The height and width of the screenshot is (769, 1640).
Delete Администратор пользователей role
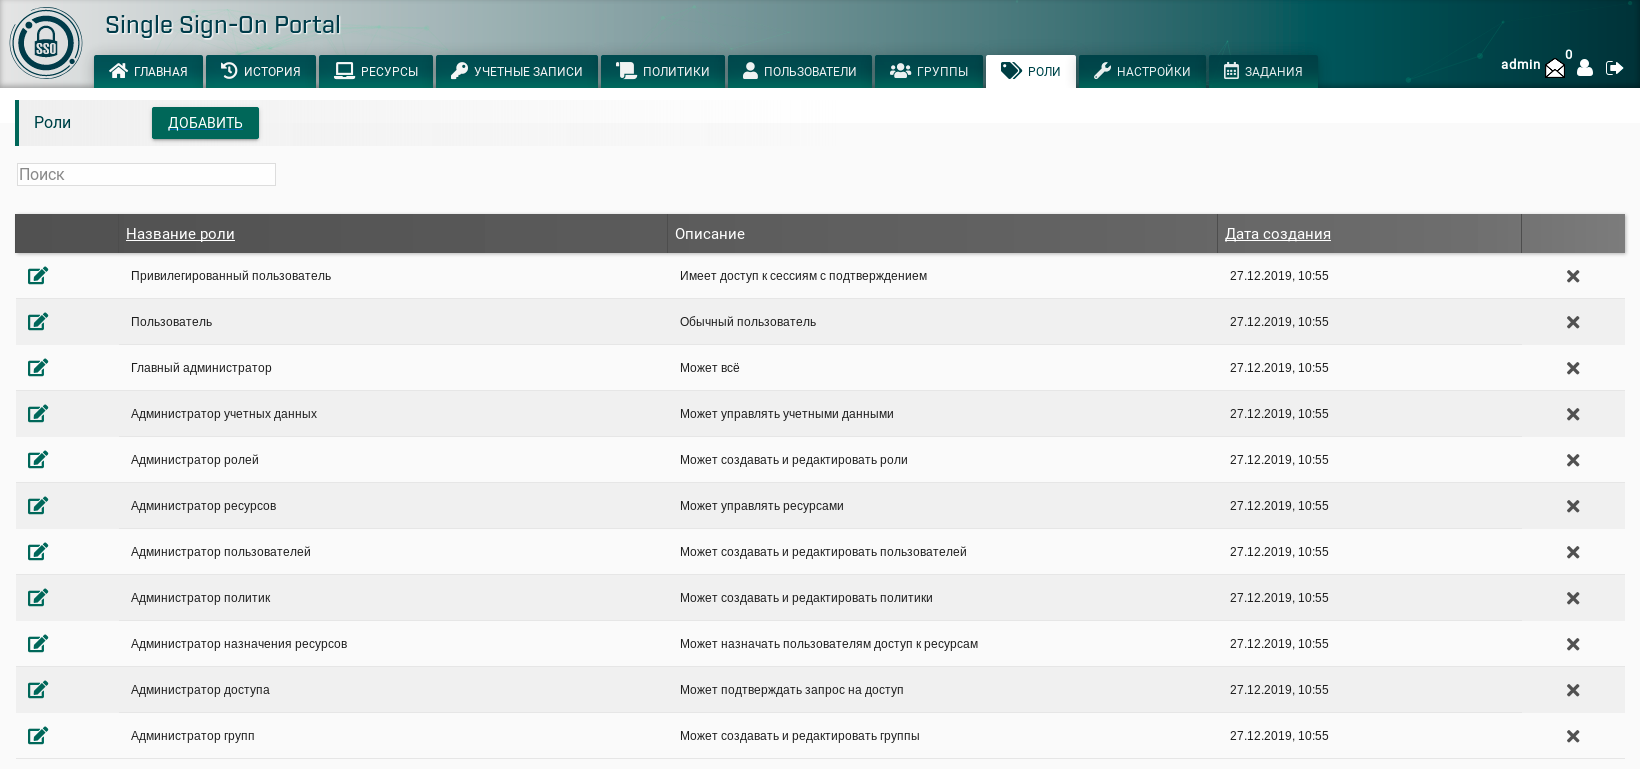1573,552
